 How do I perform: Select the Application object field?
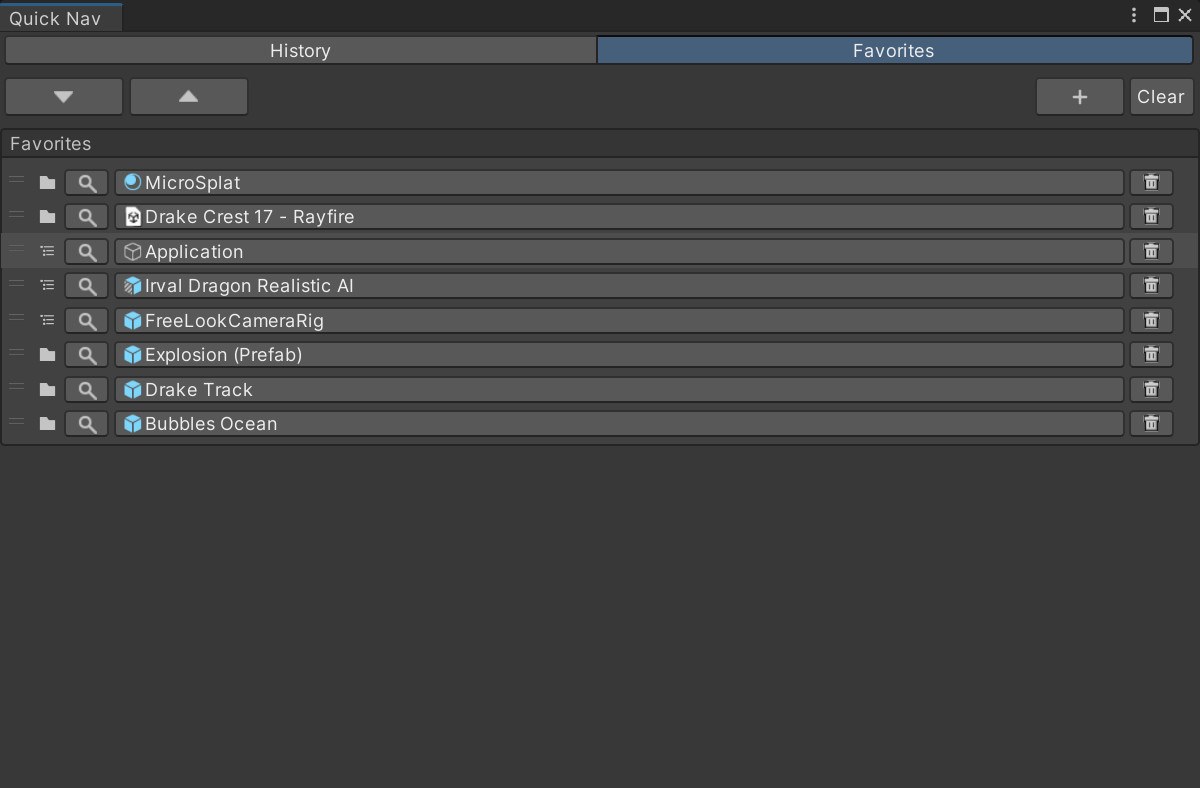[x=619, y=252]
